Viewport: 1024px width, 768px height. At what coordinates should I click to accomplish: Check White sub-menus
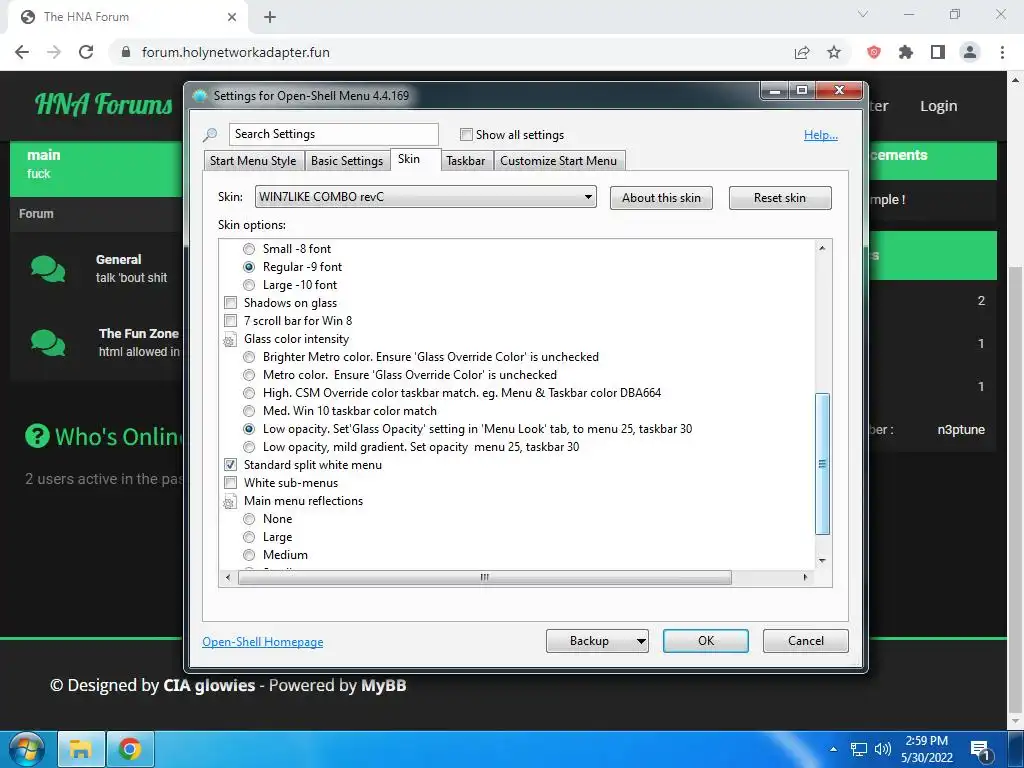[x=230, y=483]
